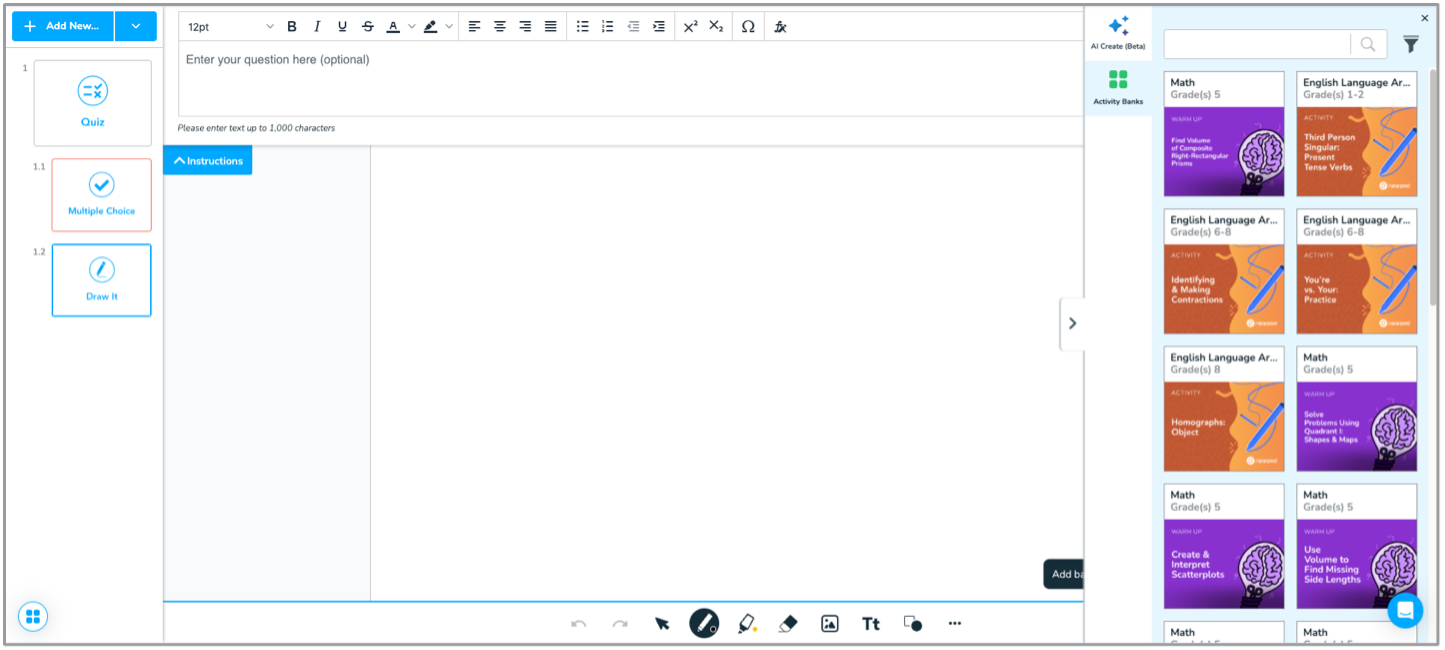The image size is (1445, 650).
Task: Select the pointer arrow tool
Action: (662, 624)
